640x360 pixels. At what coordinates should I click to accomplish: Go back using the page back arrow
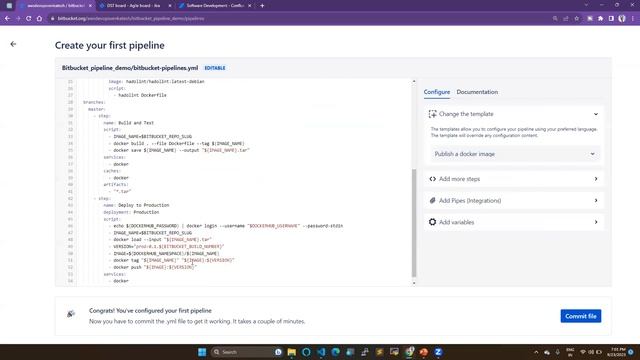coord(13,44)
